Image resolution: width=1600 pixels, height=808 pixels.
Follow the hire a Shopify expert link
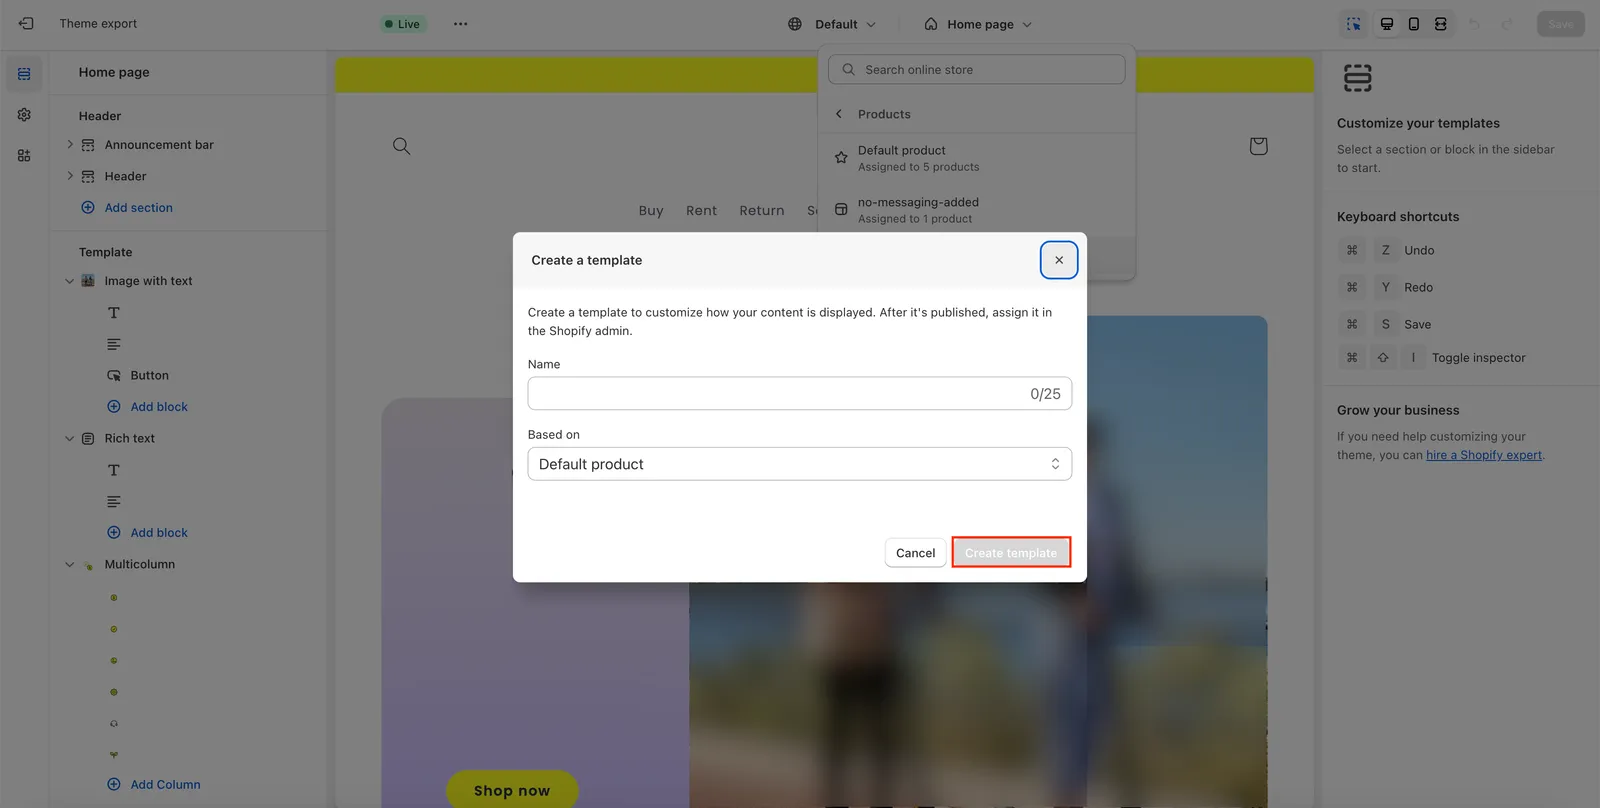[1484, 455]
